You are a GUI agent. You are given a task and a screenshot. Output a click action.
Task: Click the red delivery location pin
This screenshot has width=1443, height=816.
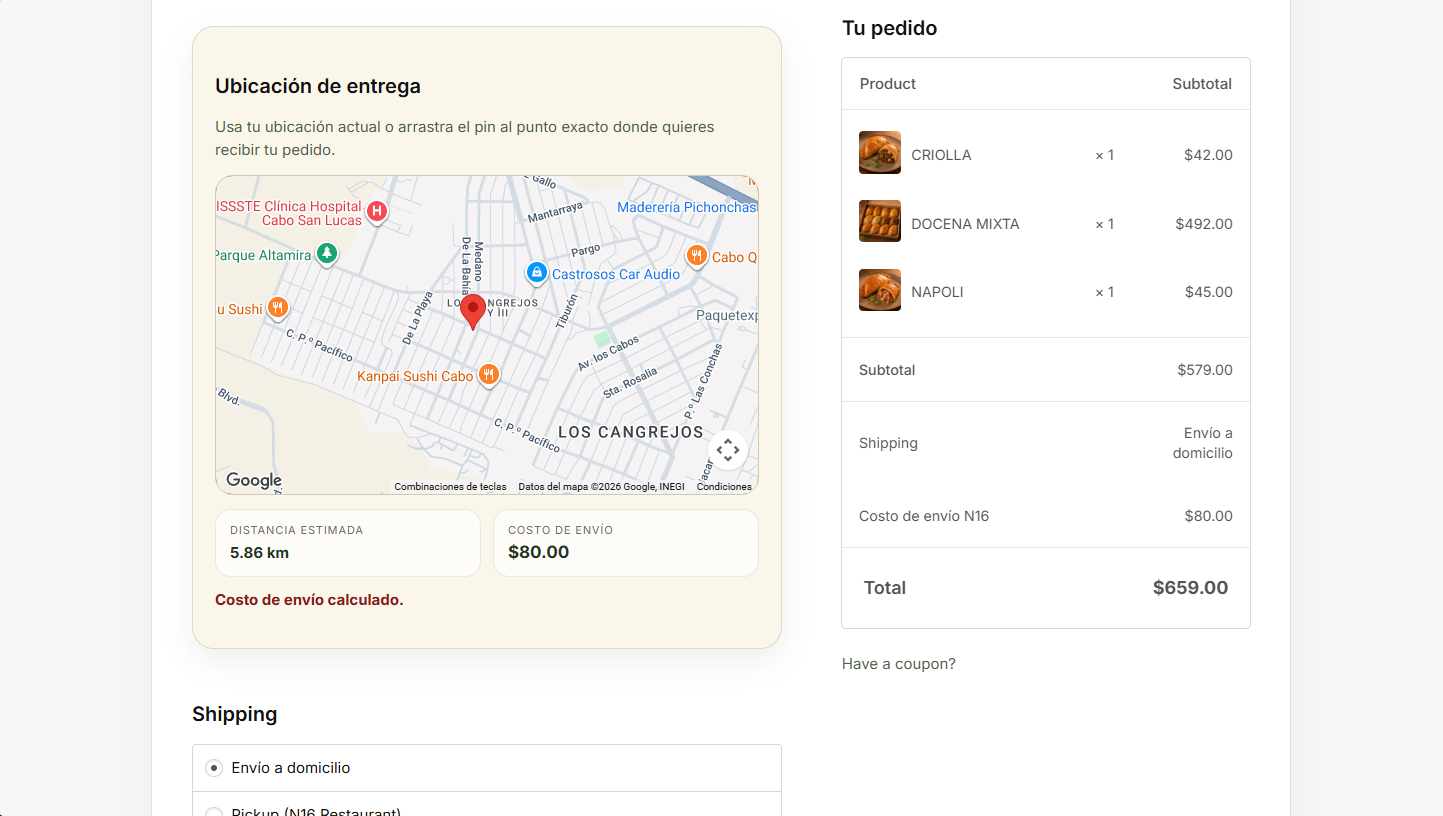[x=473, y=312]
